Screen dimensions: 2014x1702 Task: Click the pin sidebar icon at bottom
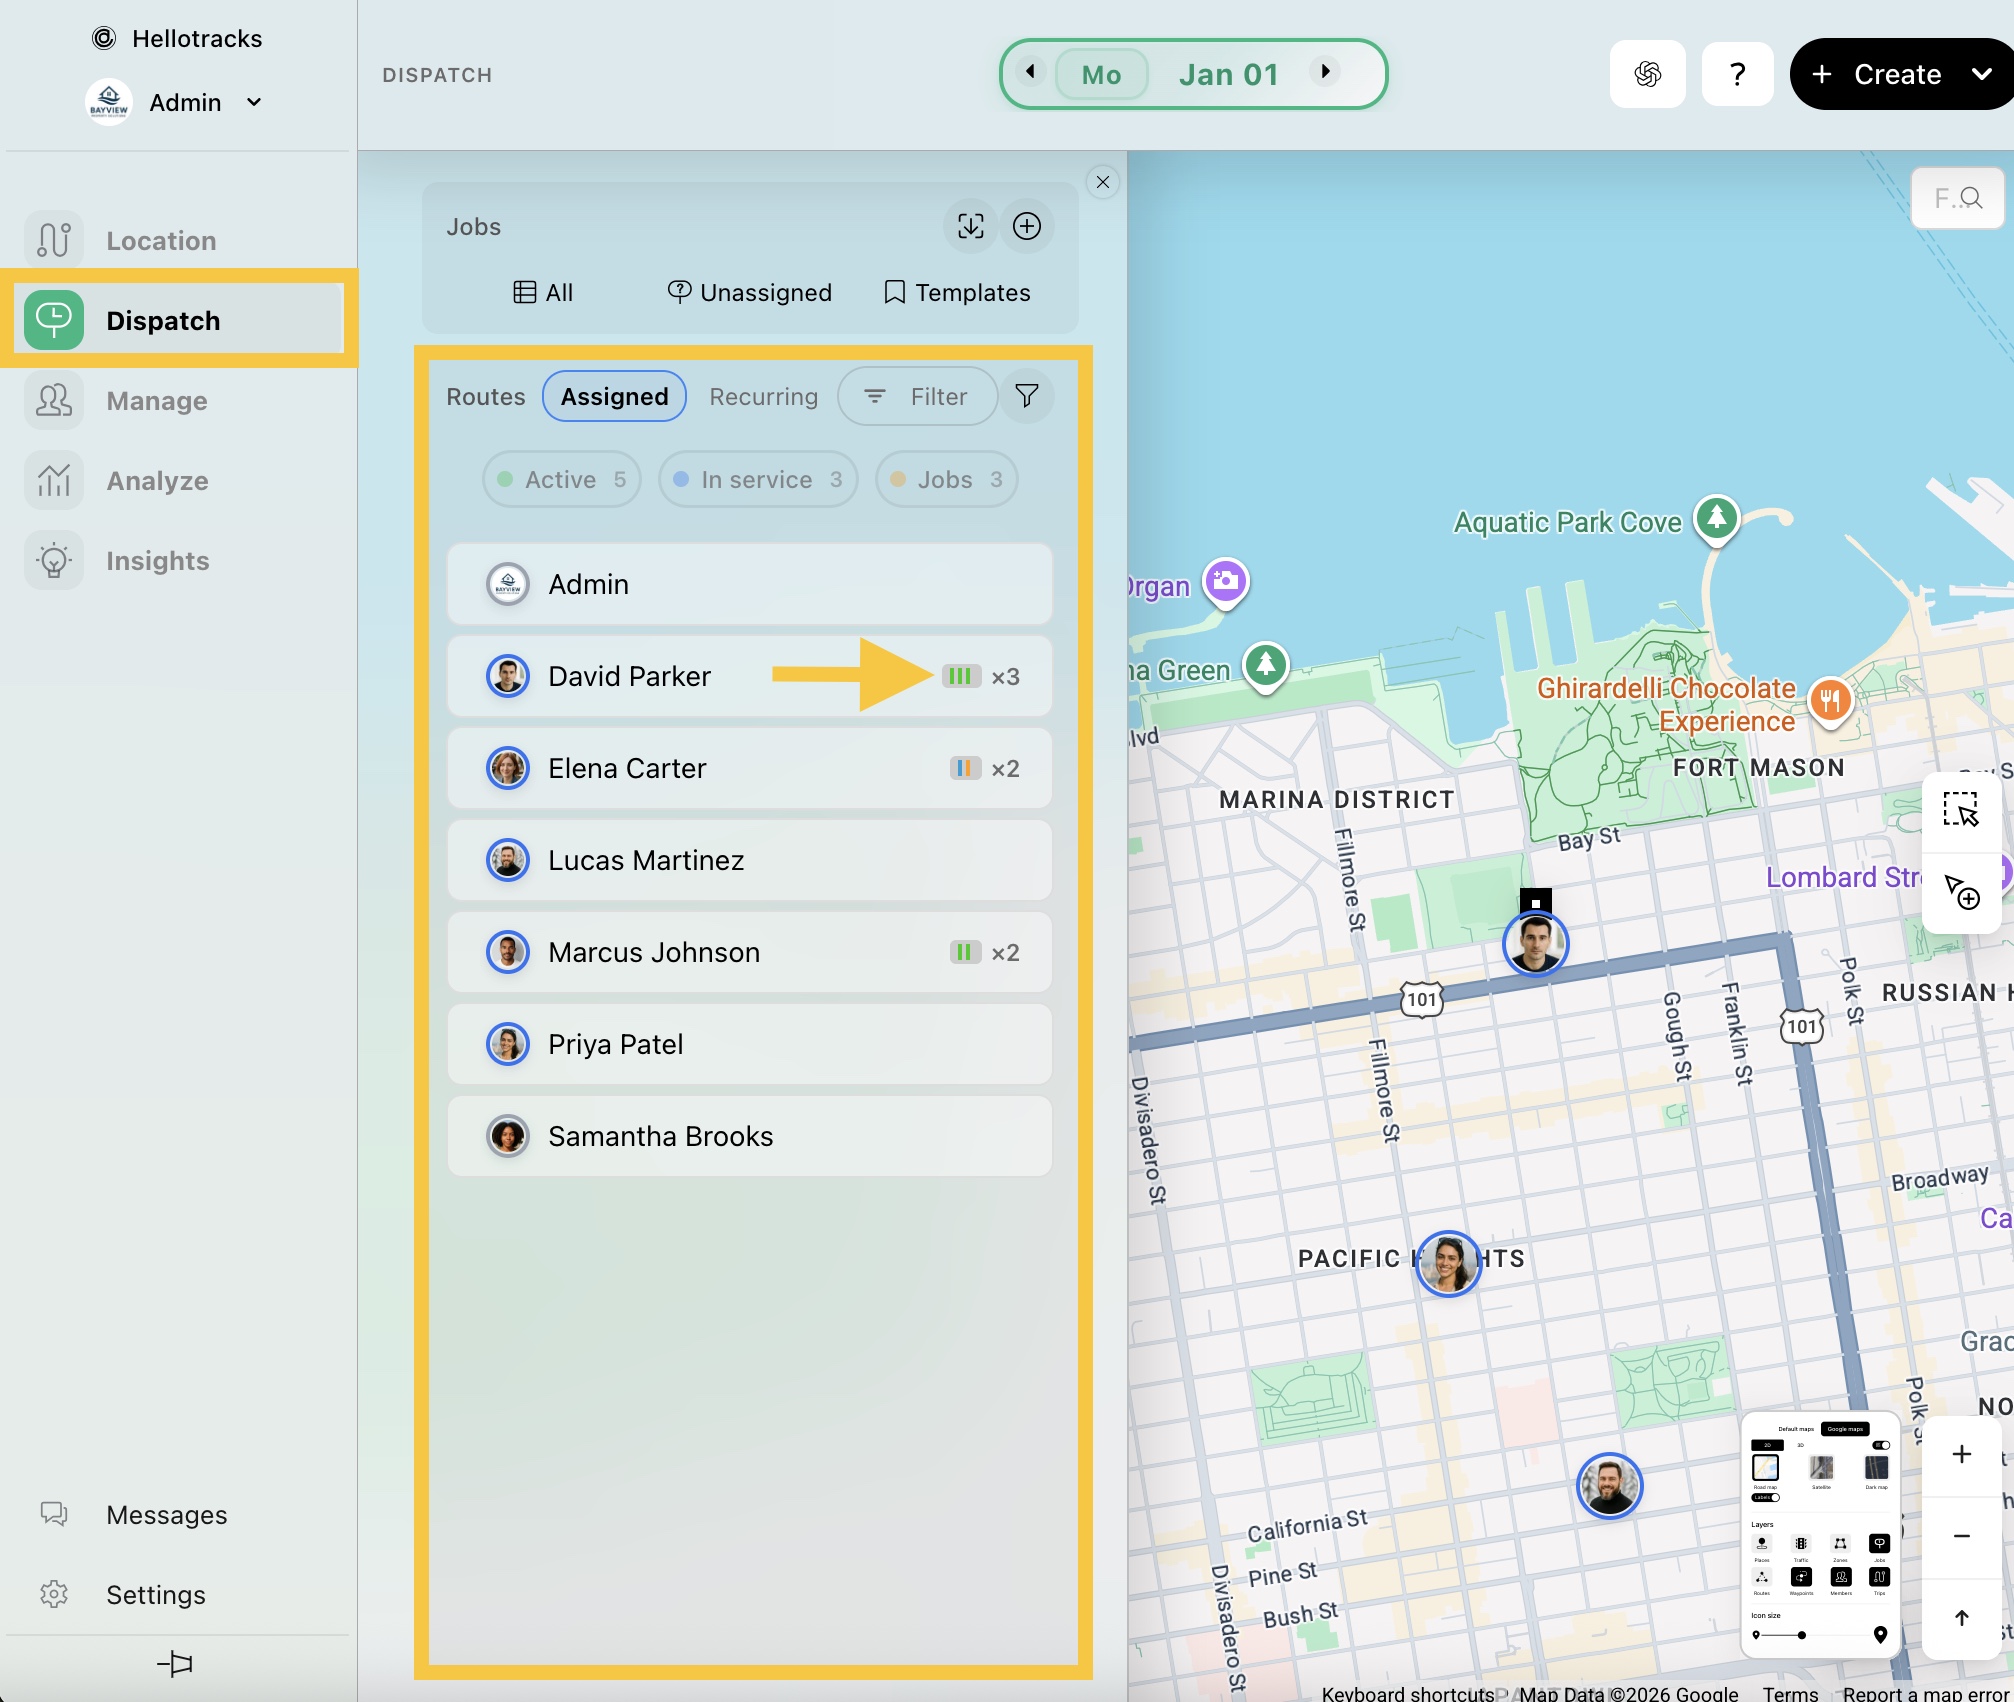coord(175,1663)
